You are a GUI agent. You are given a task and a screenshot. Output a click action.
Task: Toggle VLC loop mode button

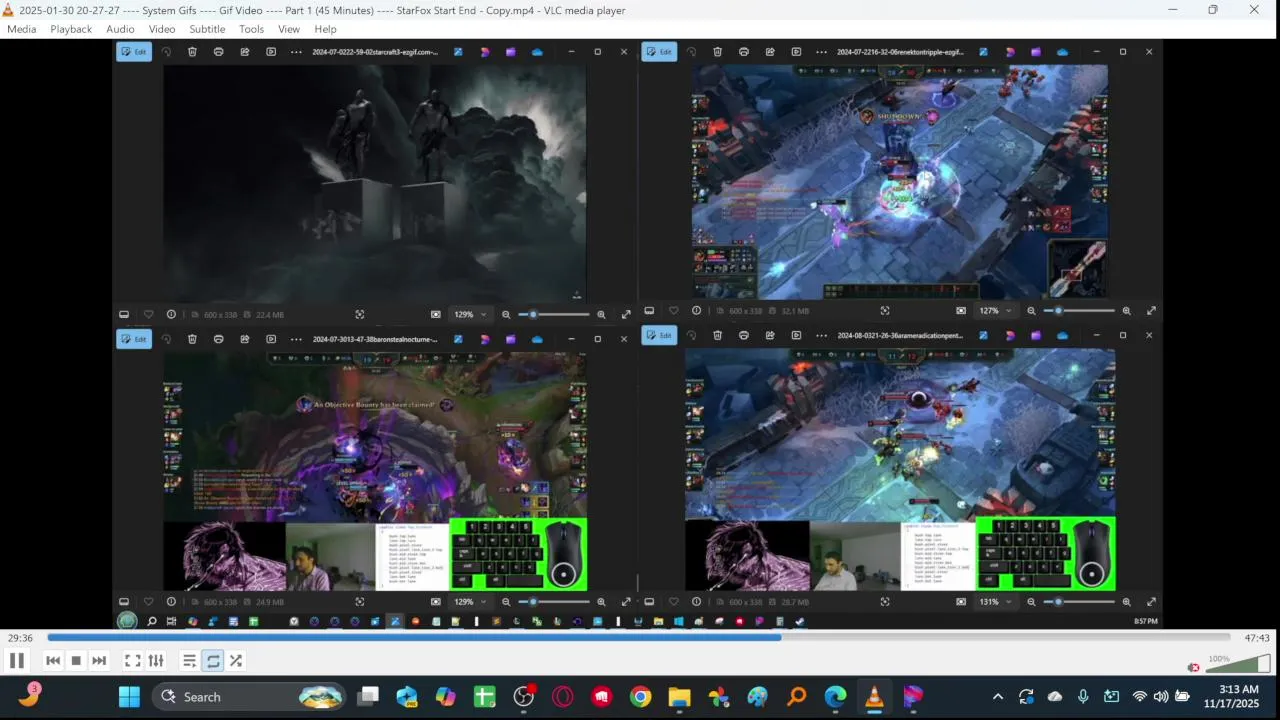(213, 660)
